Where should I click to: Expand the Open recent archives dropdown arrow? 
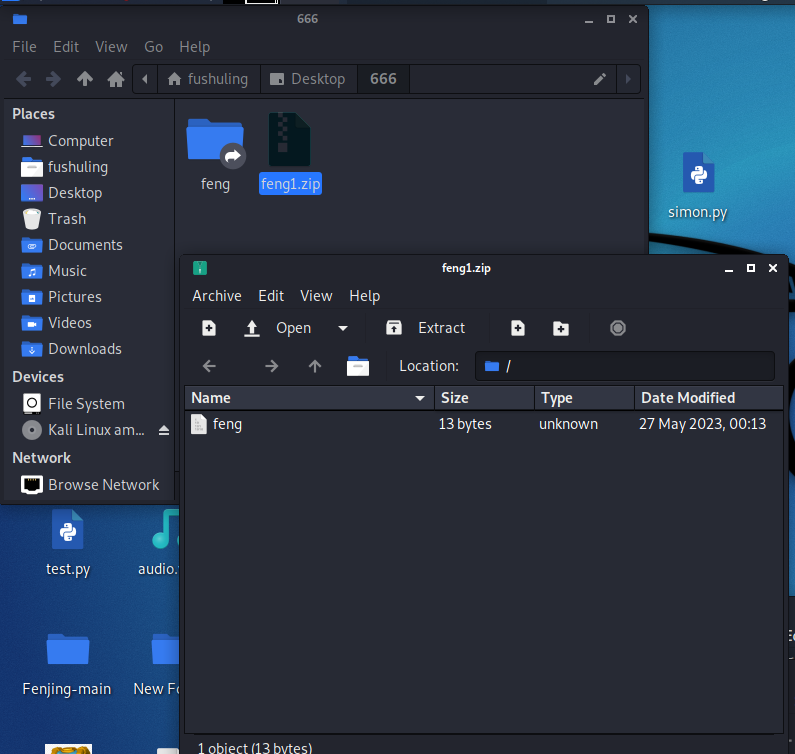pos(343,328)
